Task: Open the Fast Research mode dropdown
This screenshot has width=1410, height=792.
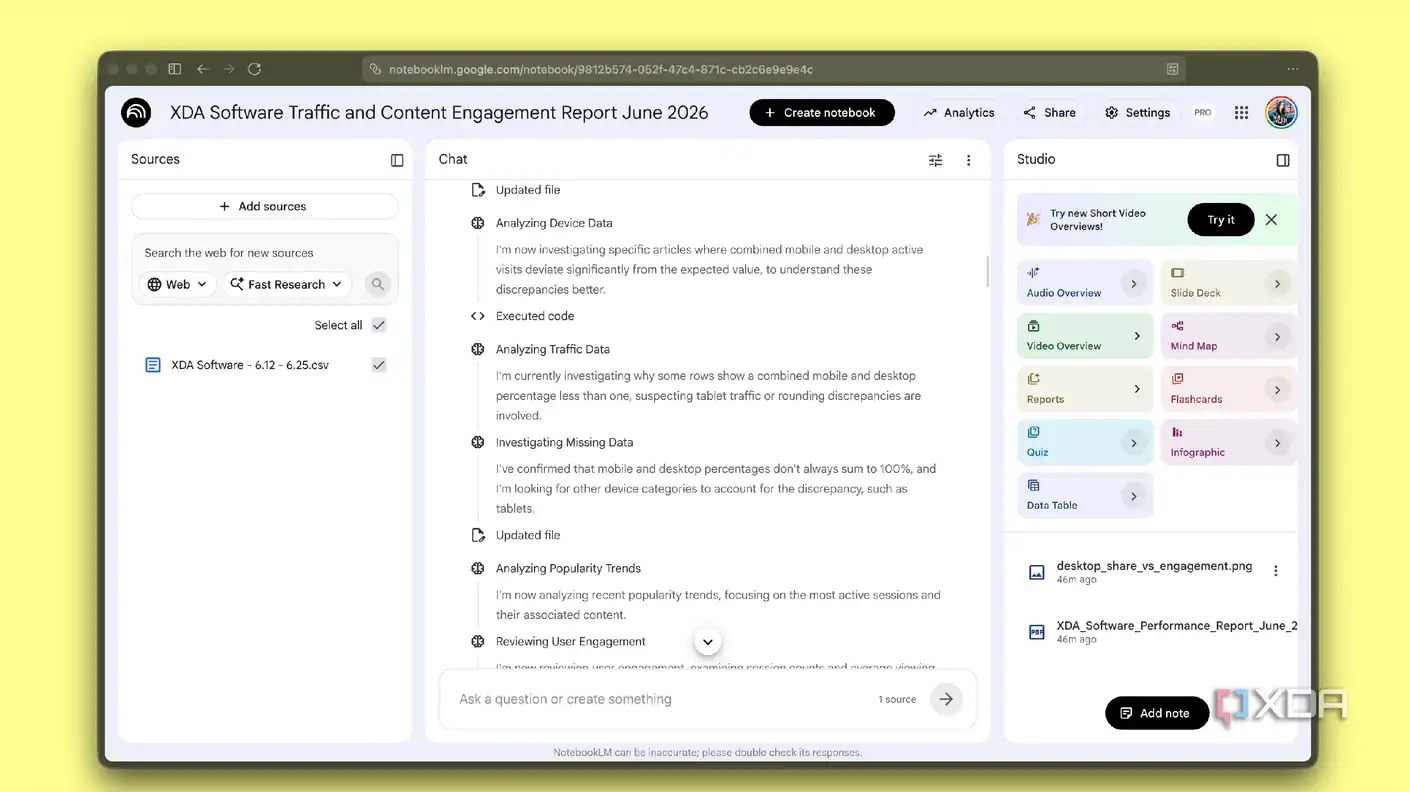Action: [286, 284]
